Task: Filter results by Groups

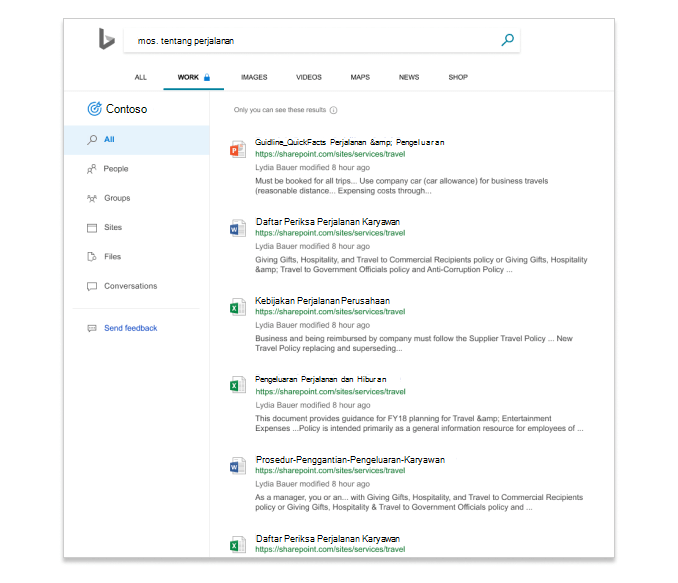Action: coord(117,198)
